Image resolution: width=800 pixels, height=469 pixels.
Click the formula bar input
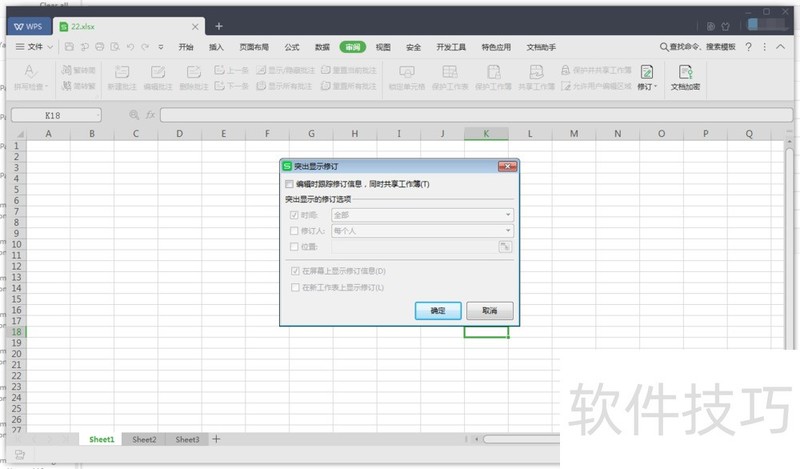[x=477, y=115]
